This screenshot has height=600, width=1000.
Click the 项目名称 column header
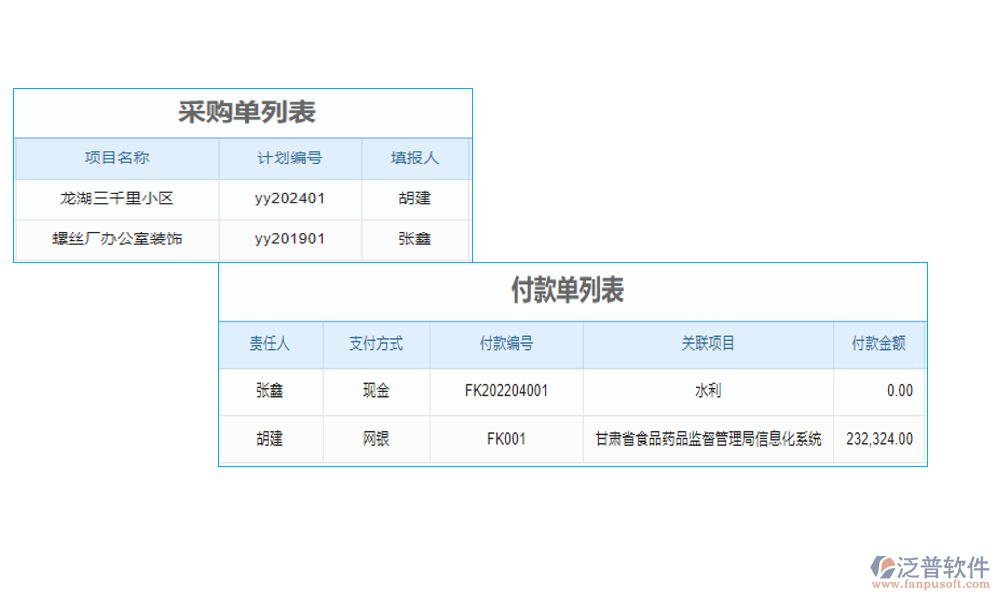(115, 158)
